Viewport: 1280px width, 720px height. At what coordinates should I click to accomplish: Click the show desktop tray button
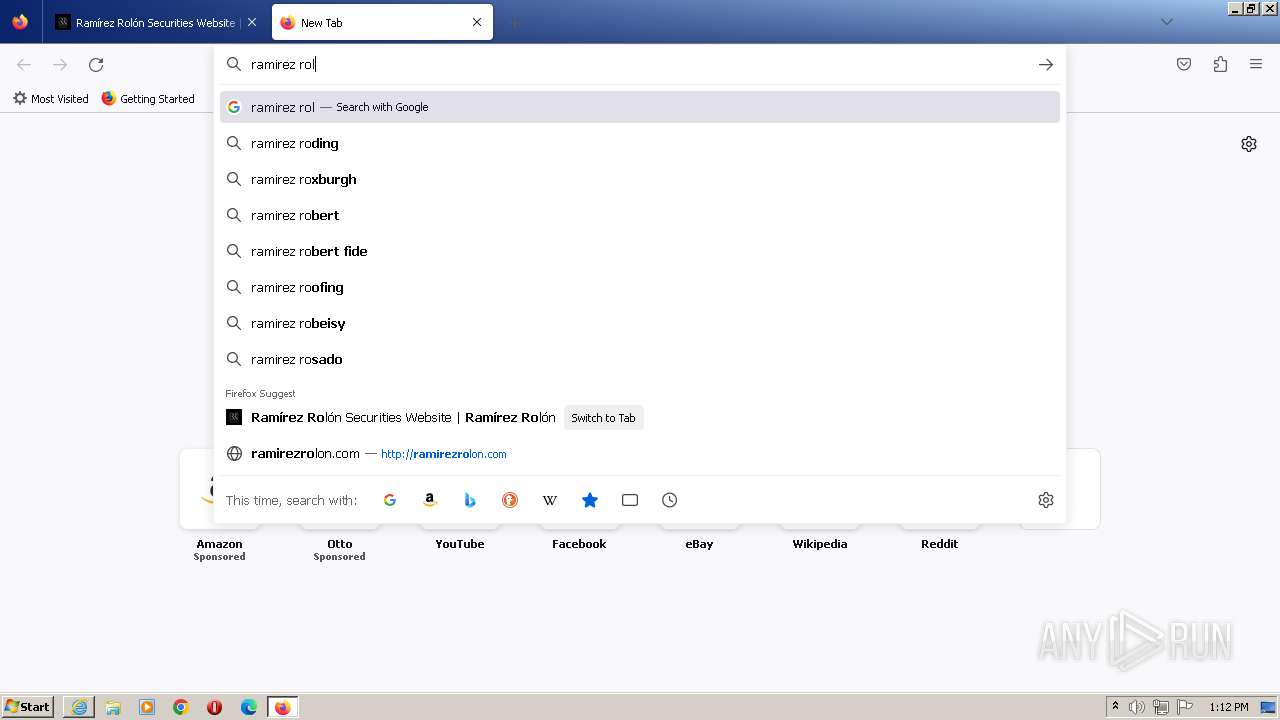pyautogui.click(x=1269, y=707)
